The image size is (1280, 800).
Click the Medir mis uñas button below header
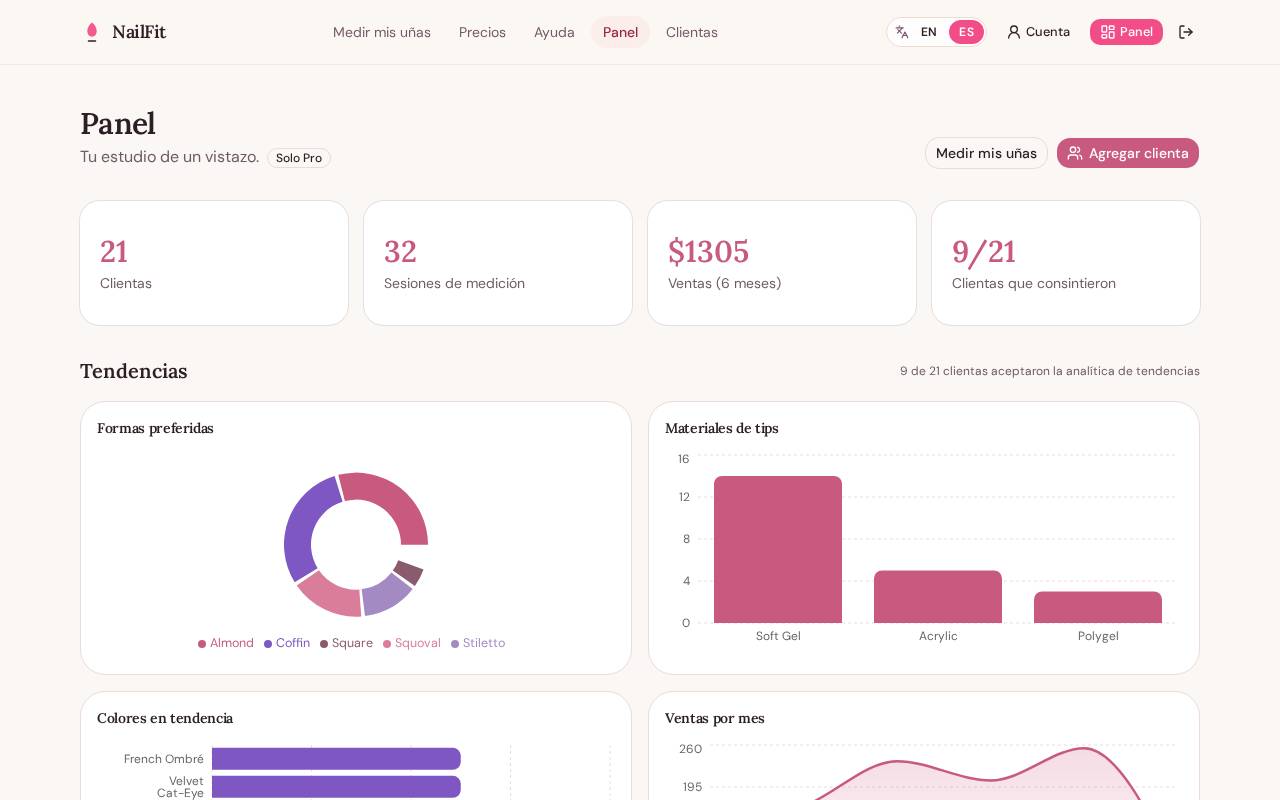[x=986, y=153]
